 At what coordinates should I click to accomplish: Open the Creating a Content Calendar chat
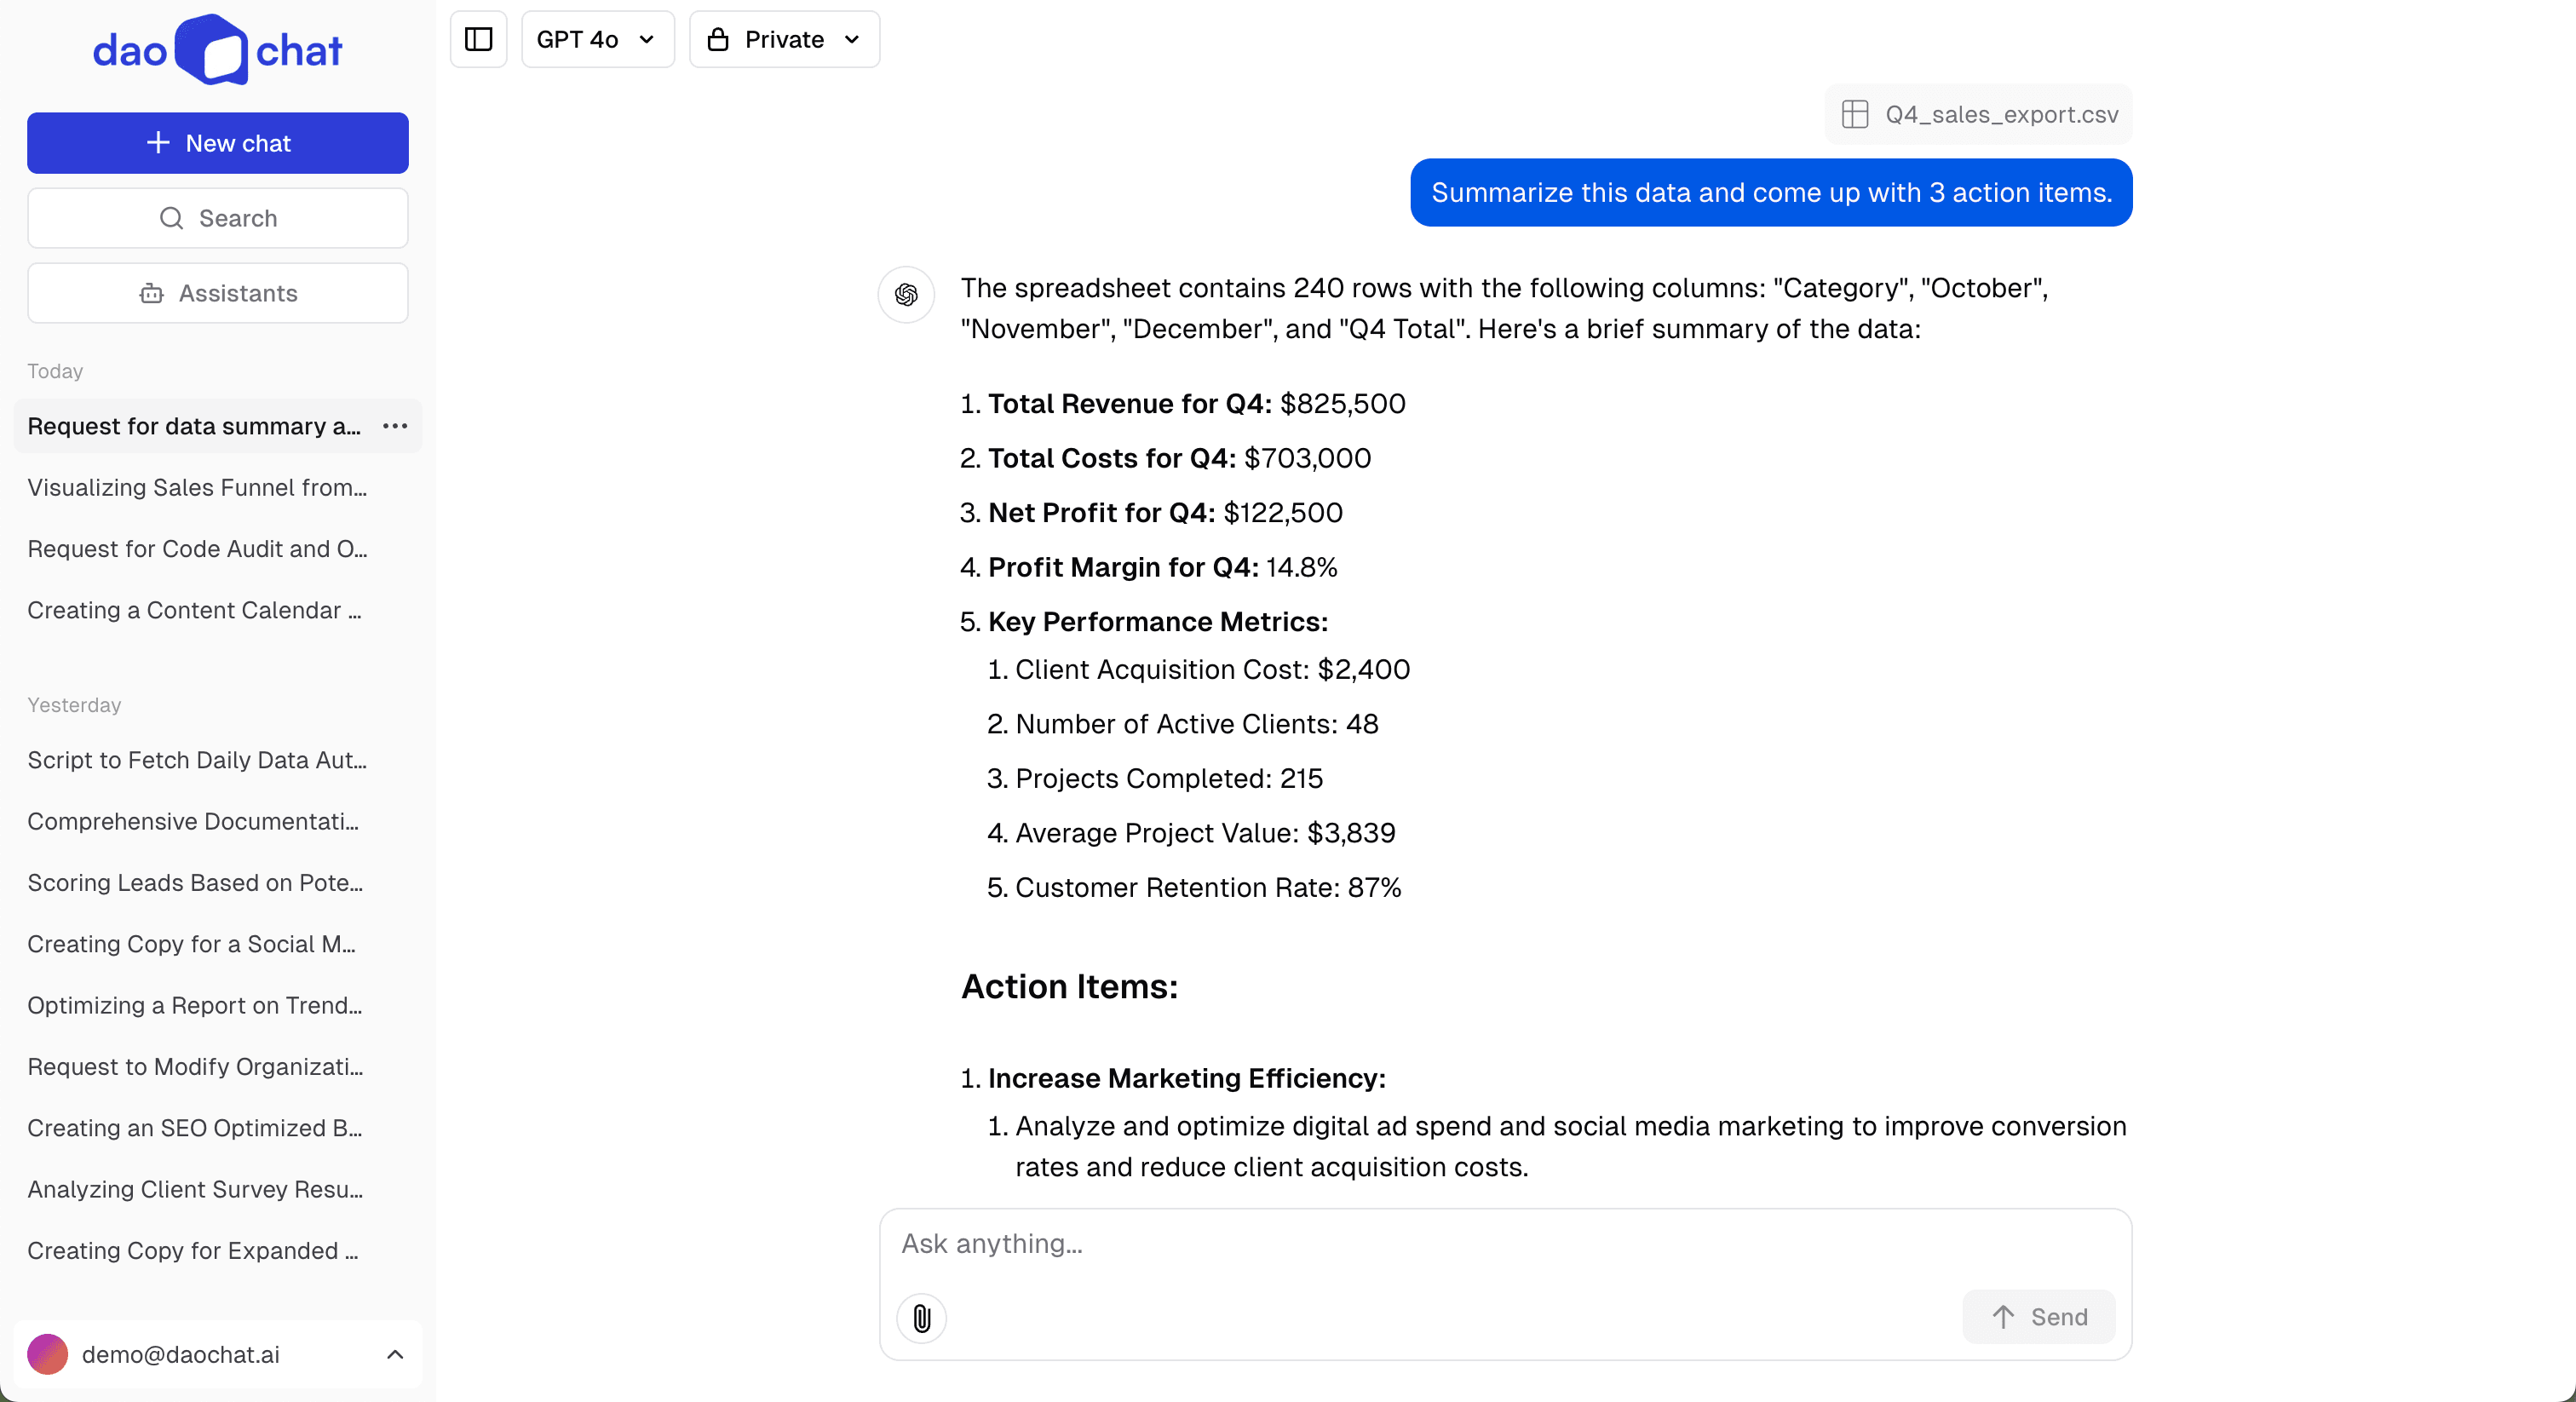pyautogui.click(x=194, y=610)
